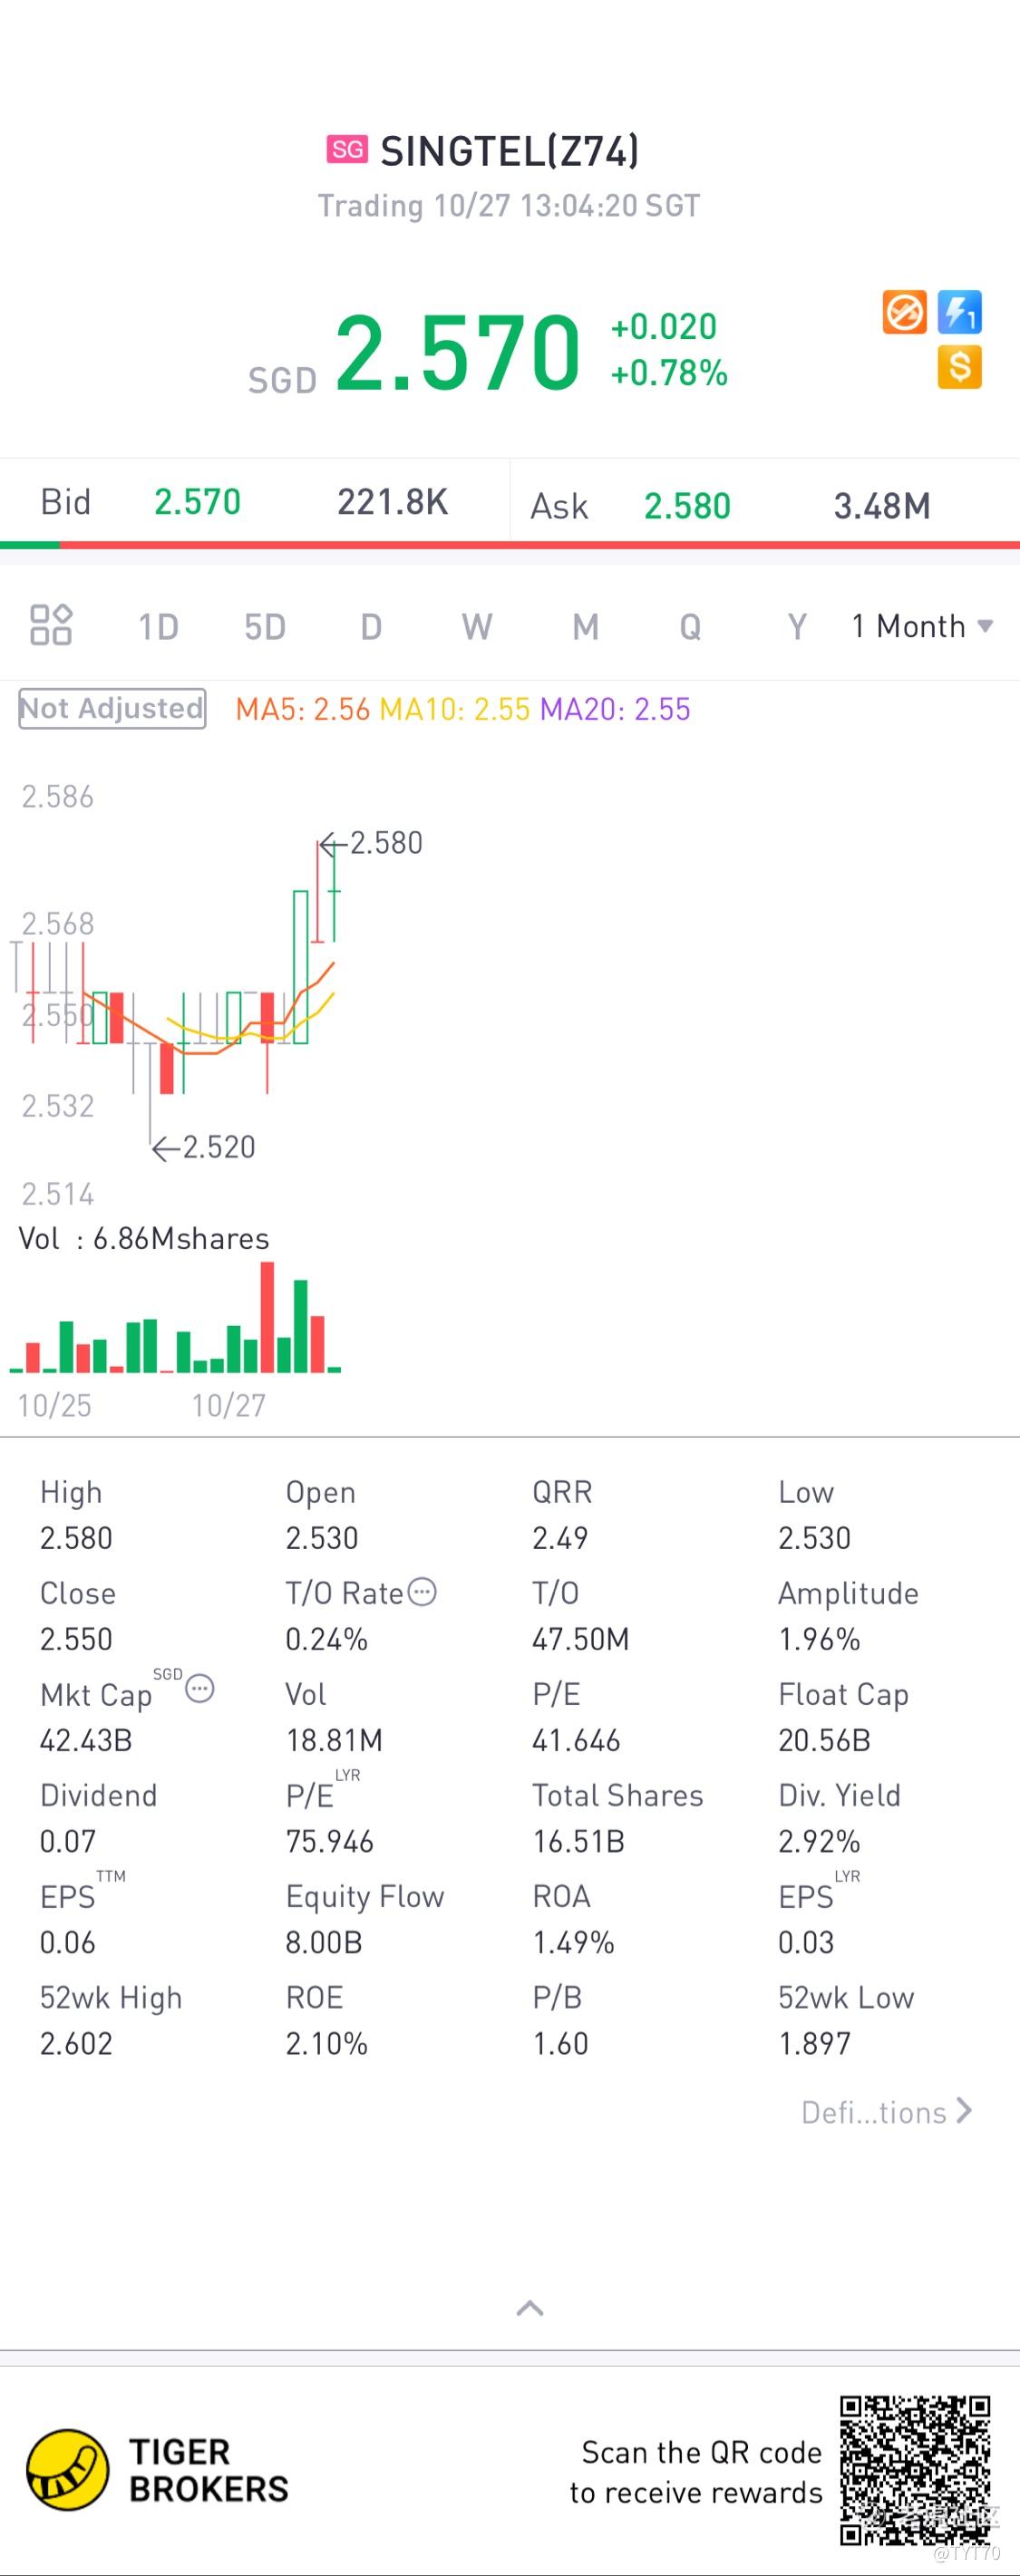This screenshot has height=2576, width=1020.
Task: Tap the P/B value 1.60
Action: coord(560,2043)
